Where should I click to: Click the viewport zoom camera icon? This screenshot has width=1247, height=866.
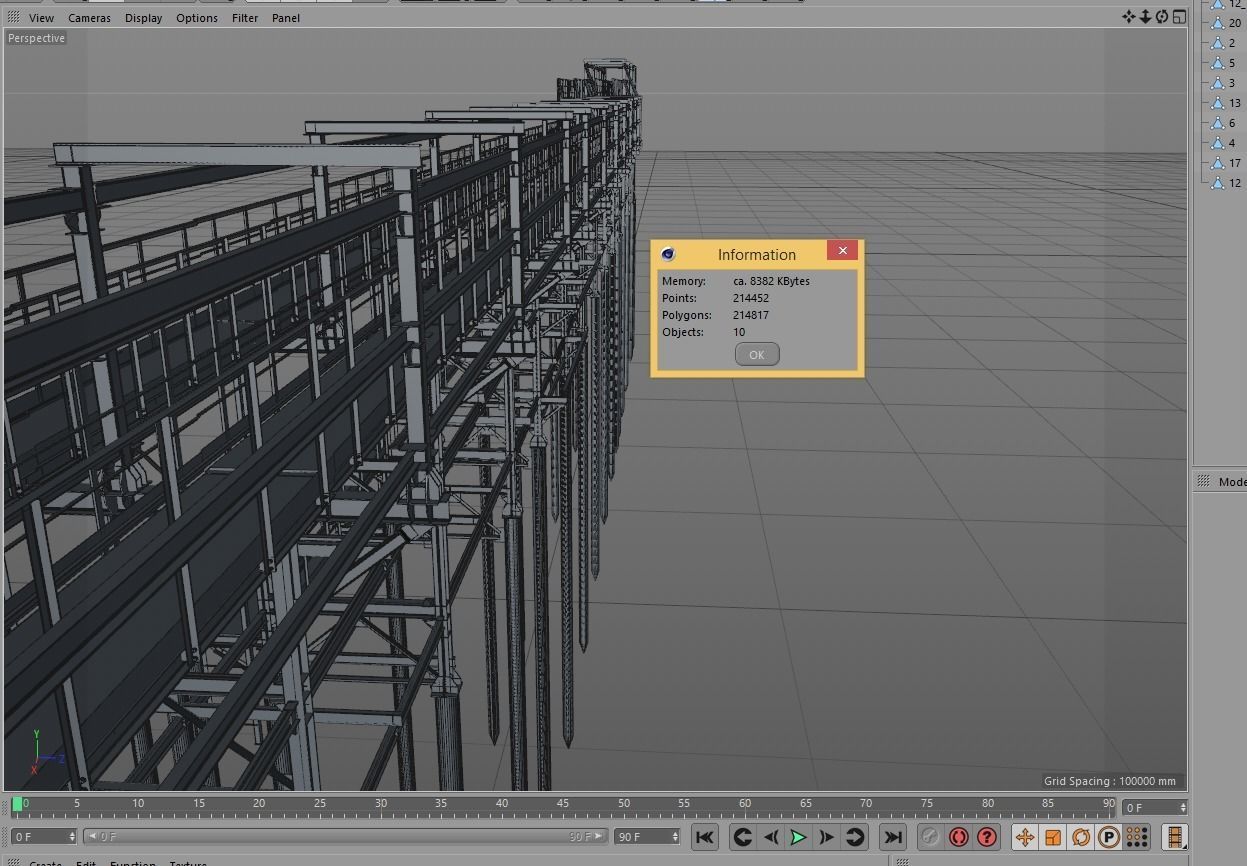pos(1145,16)
